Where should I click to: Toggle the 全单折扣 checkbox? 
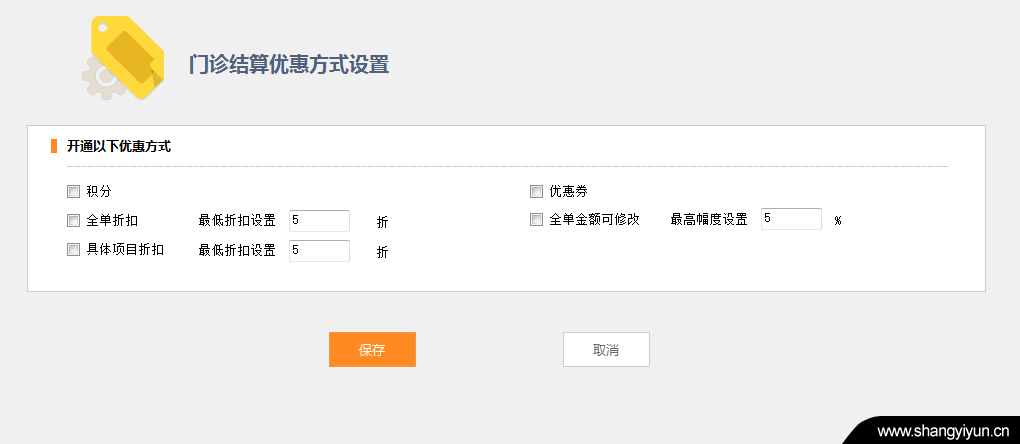click(73, 220)
